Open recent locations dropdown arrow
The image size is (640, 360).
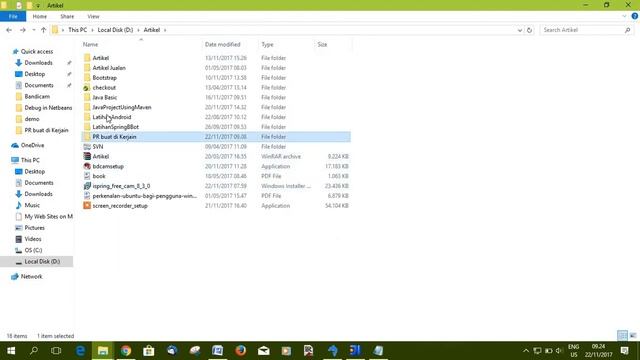(33, 30)
